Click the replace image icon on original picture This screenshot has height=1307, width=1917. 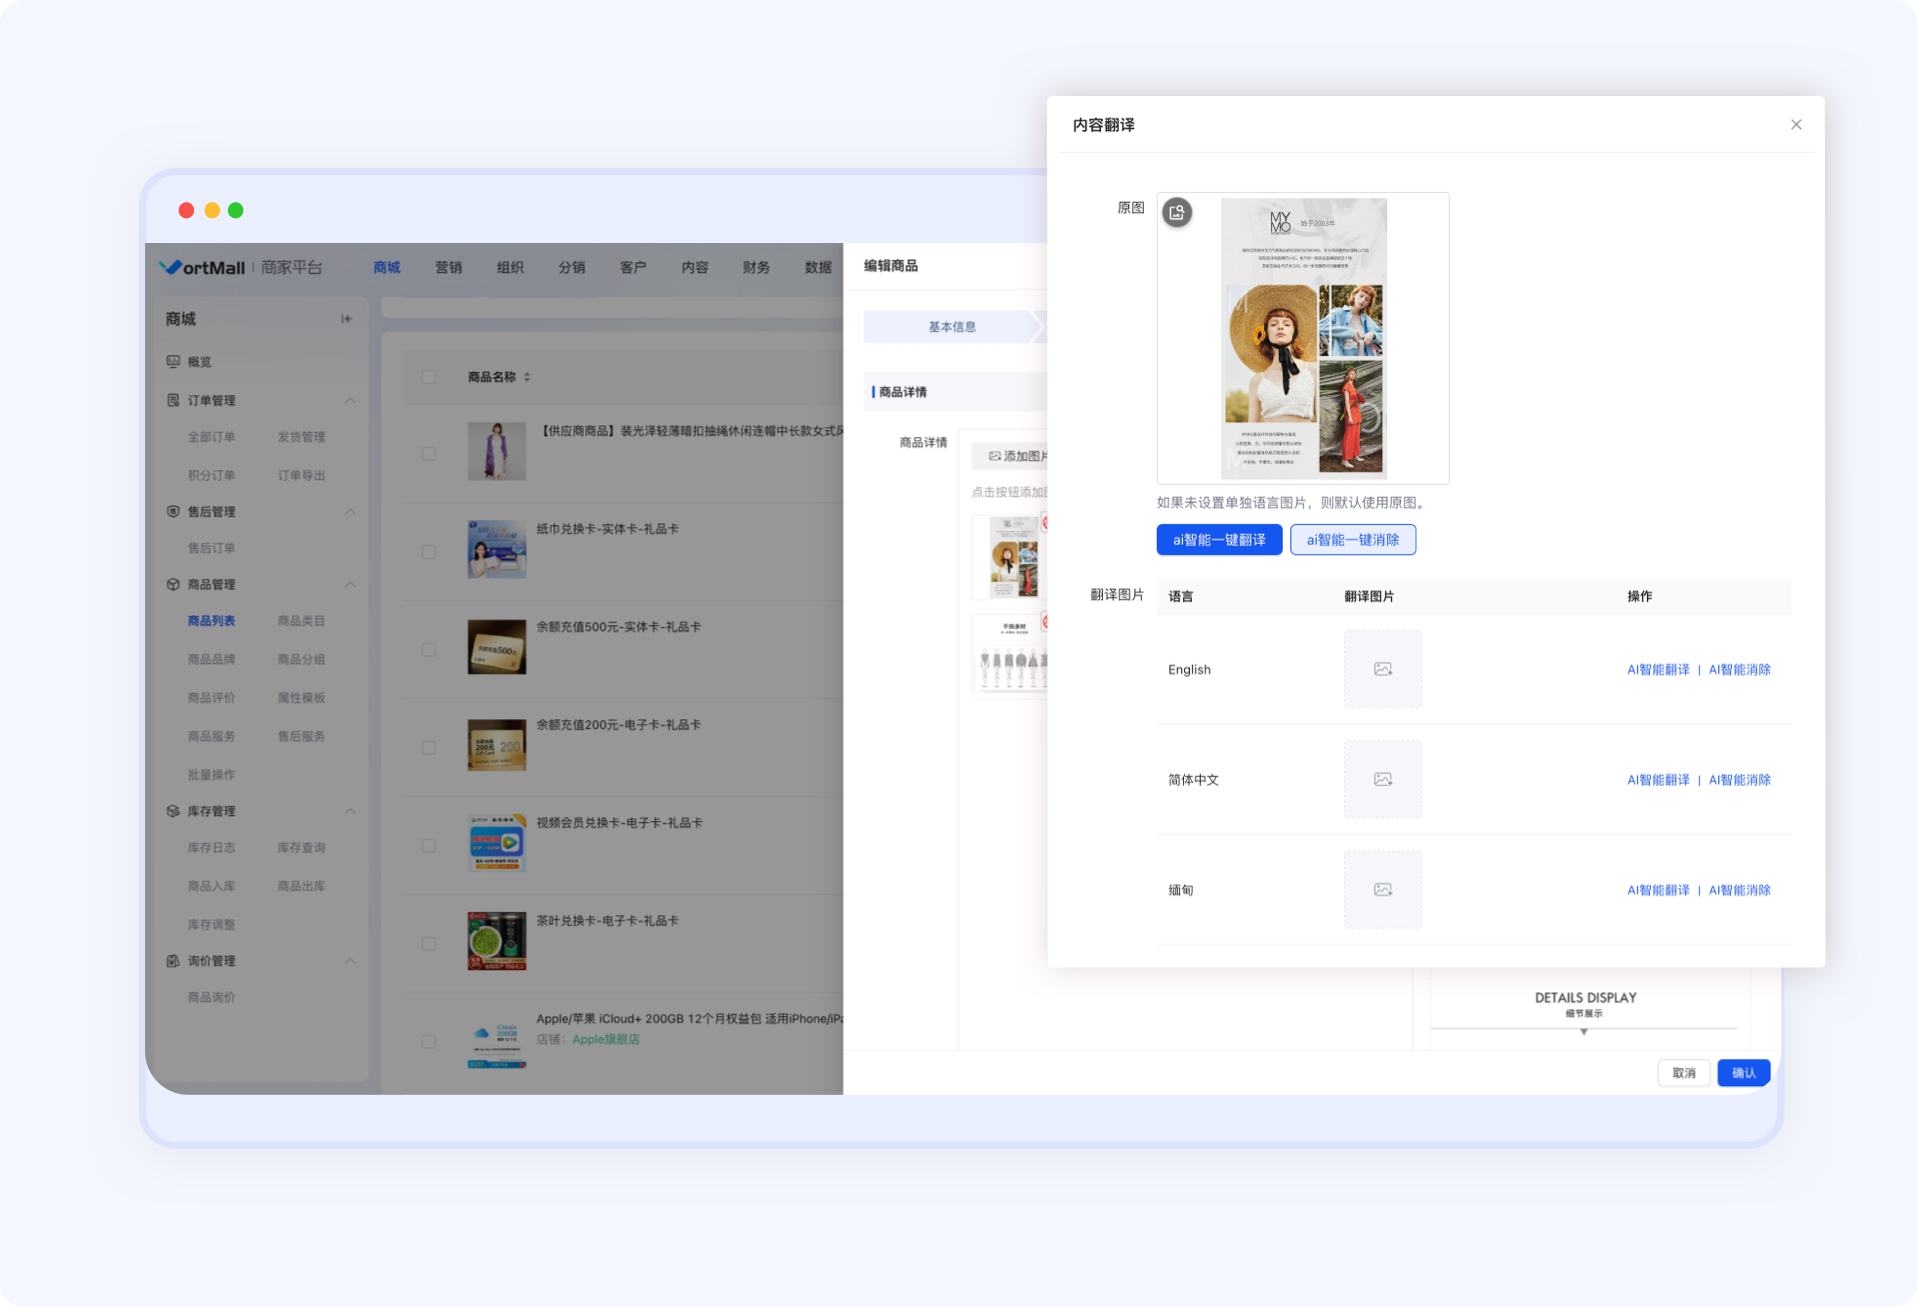pyautogui.click(x=1177, y=212)
